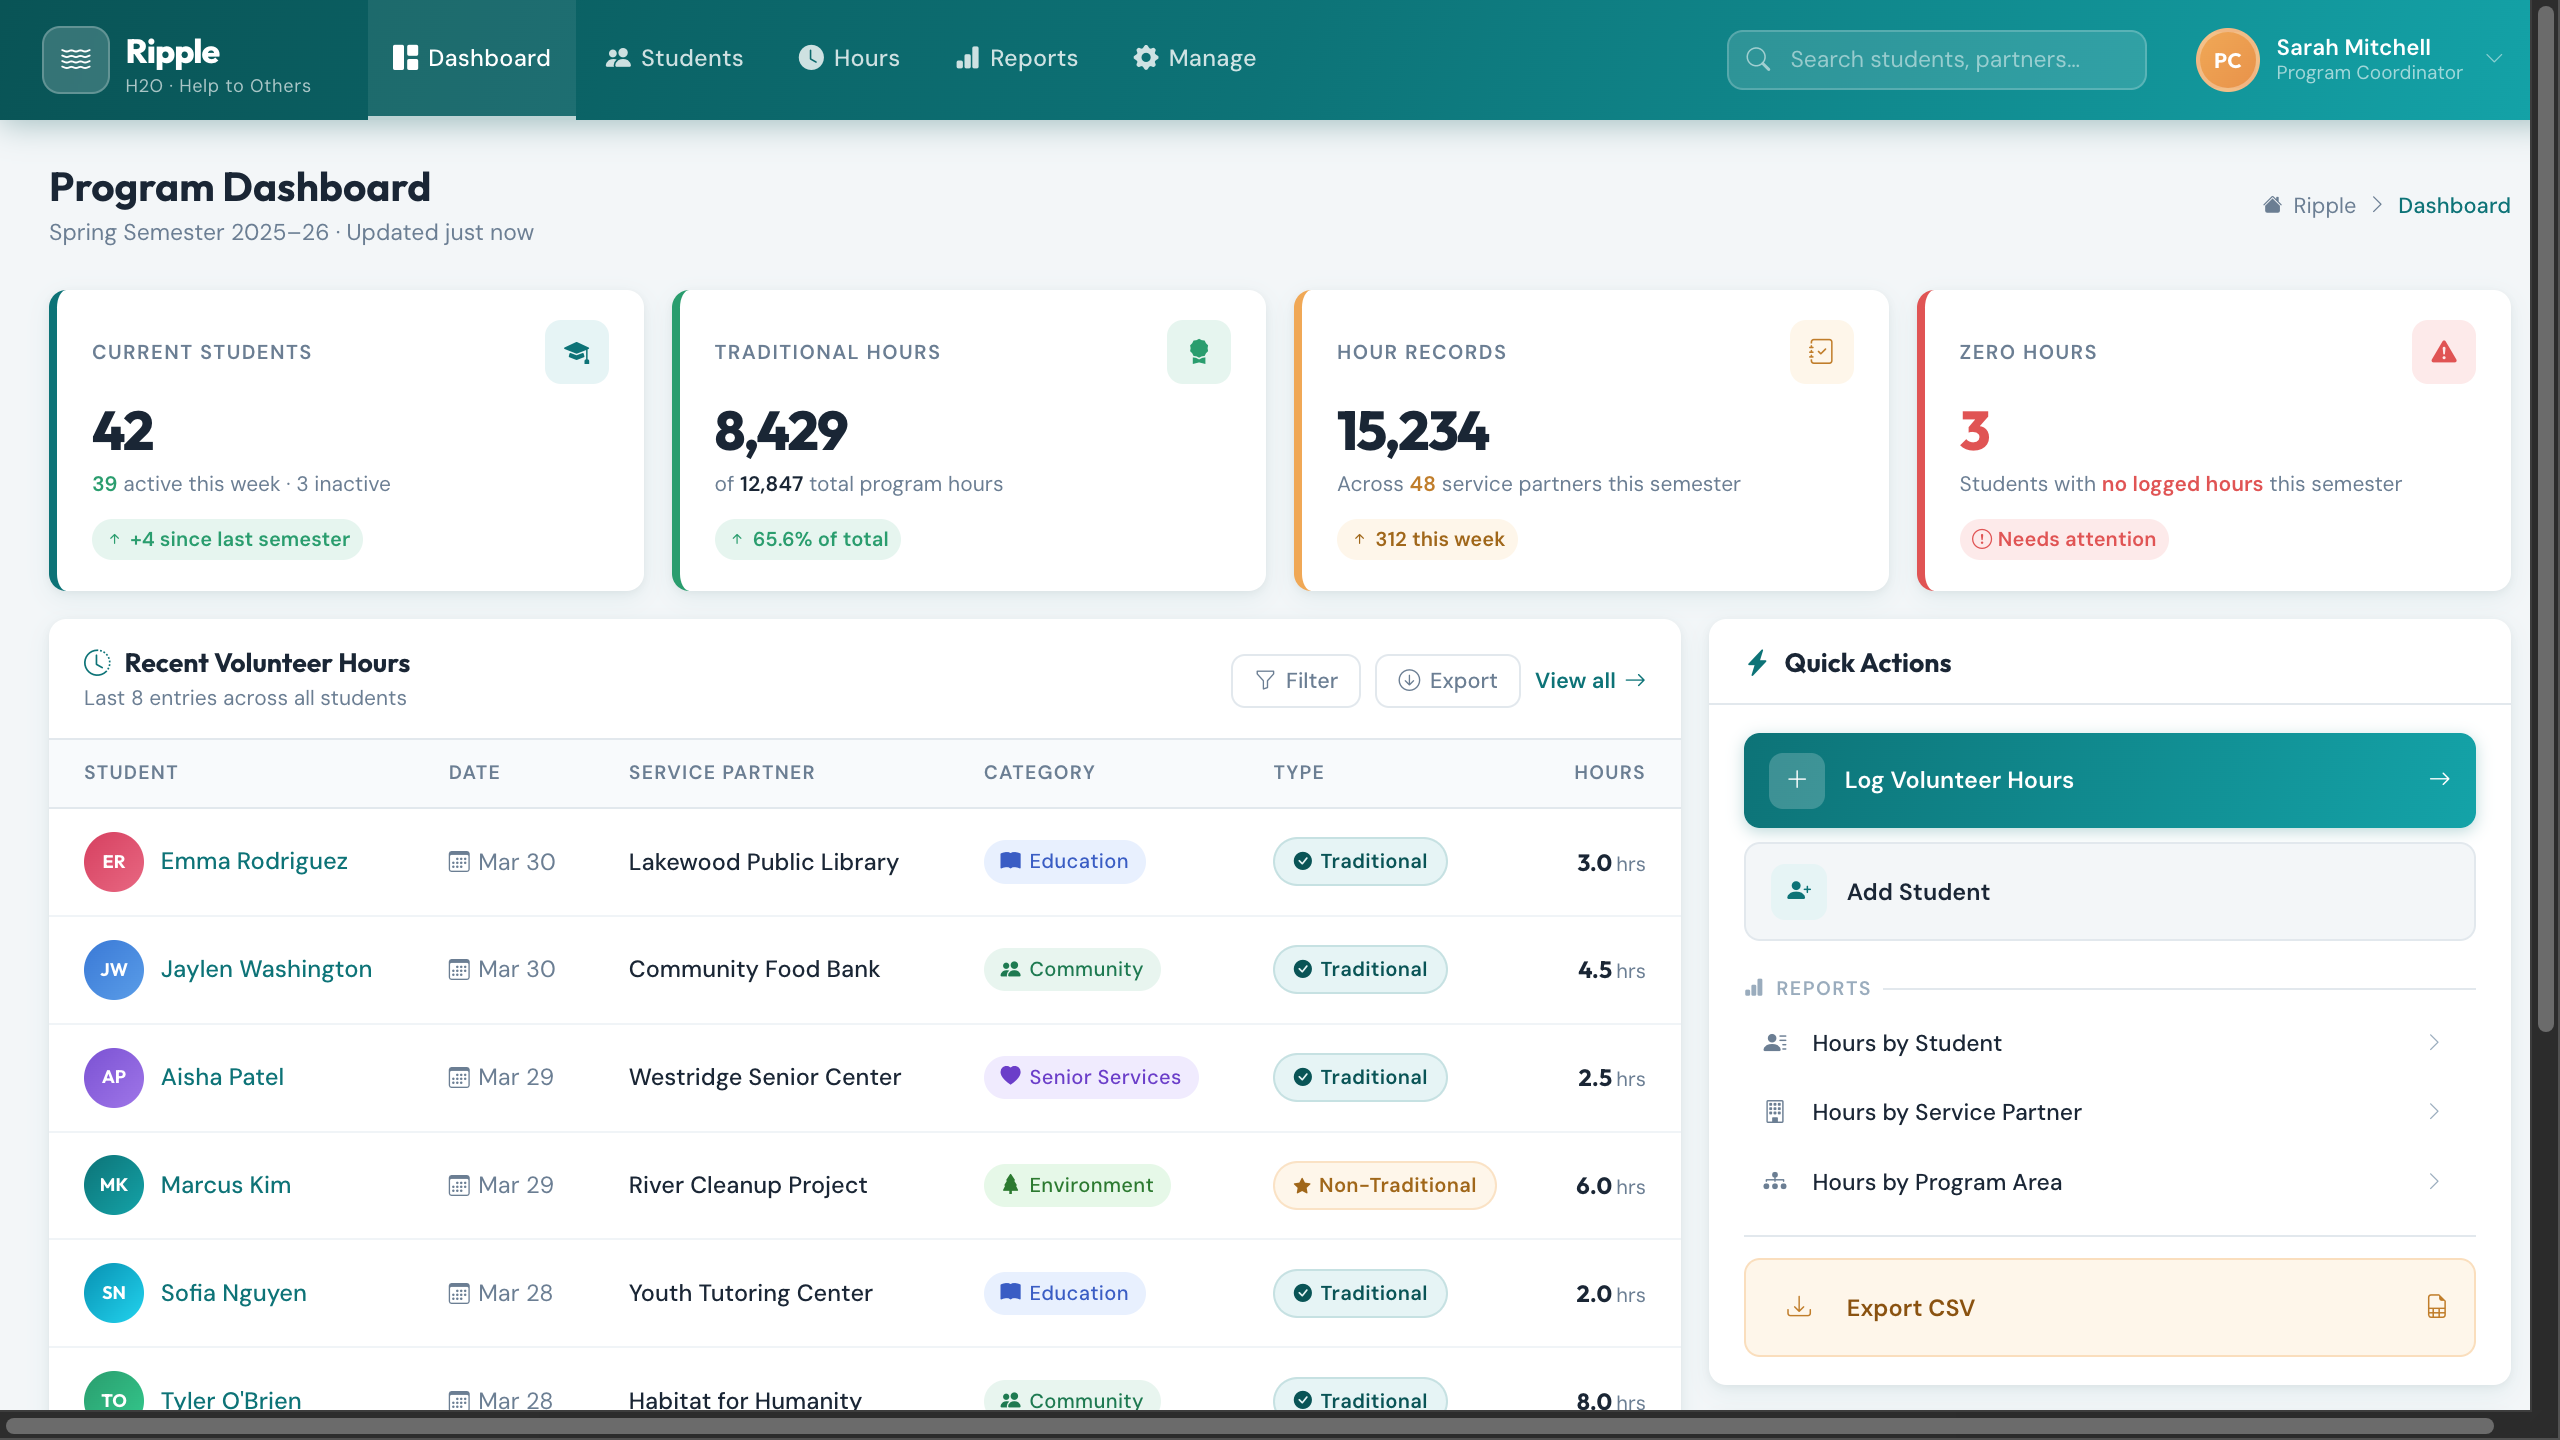The image size is (2560, 1440).
Task: Expand Hours by Service Partner via its chevron
Action: [x=2433, y=1111]
